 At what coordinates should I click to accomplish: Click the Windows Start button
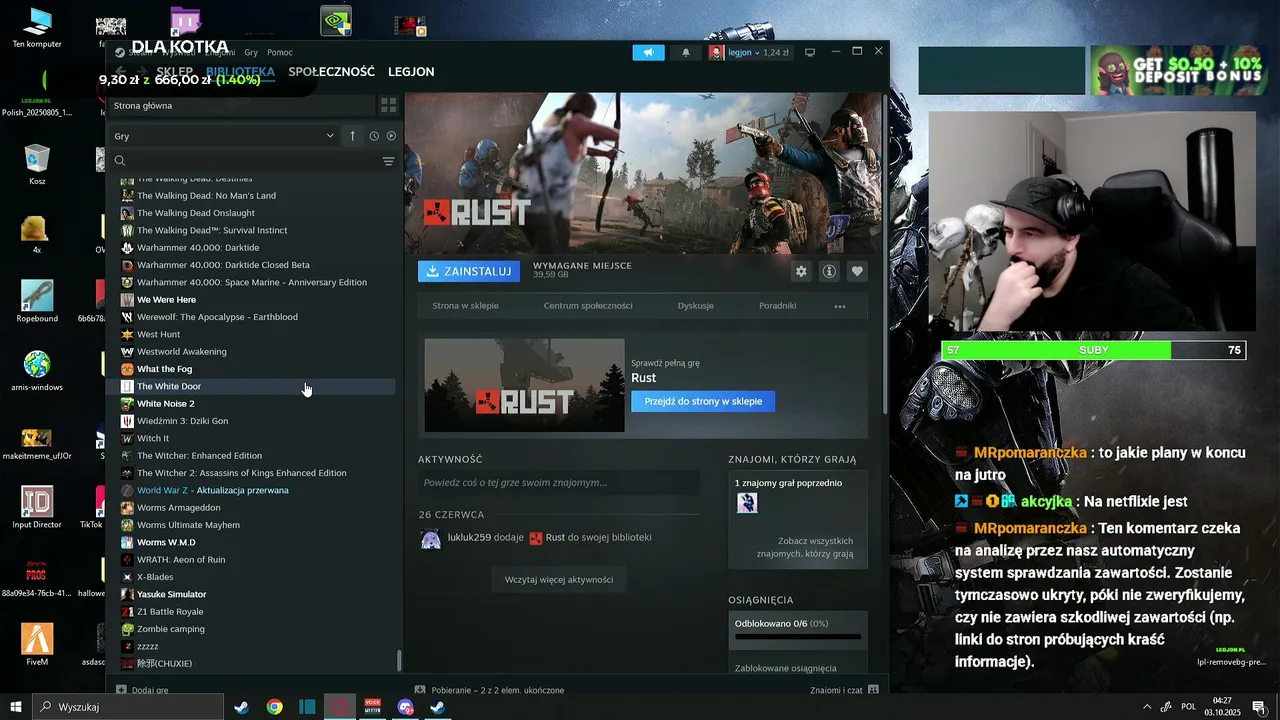pos(16,707)
